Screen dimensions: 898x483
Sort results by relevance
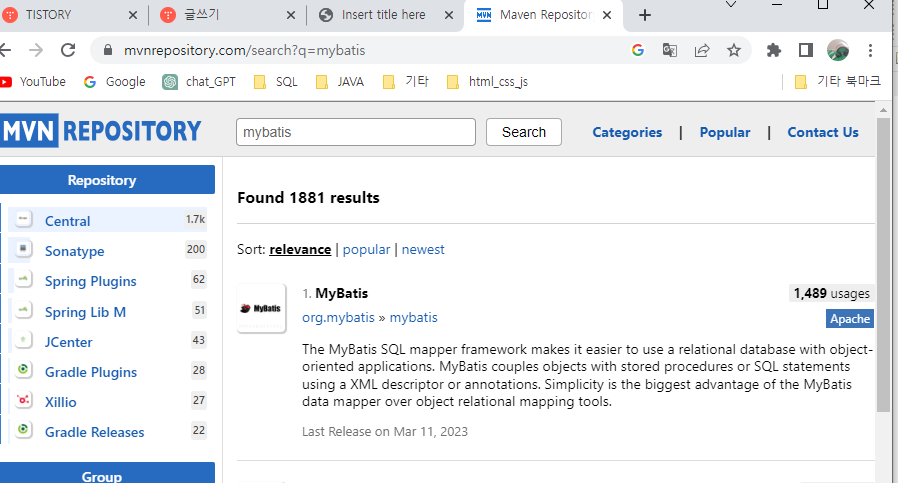coord(300,250)
